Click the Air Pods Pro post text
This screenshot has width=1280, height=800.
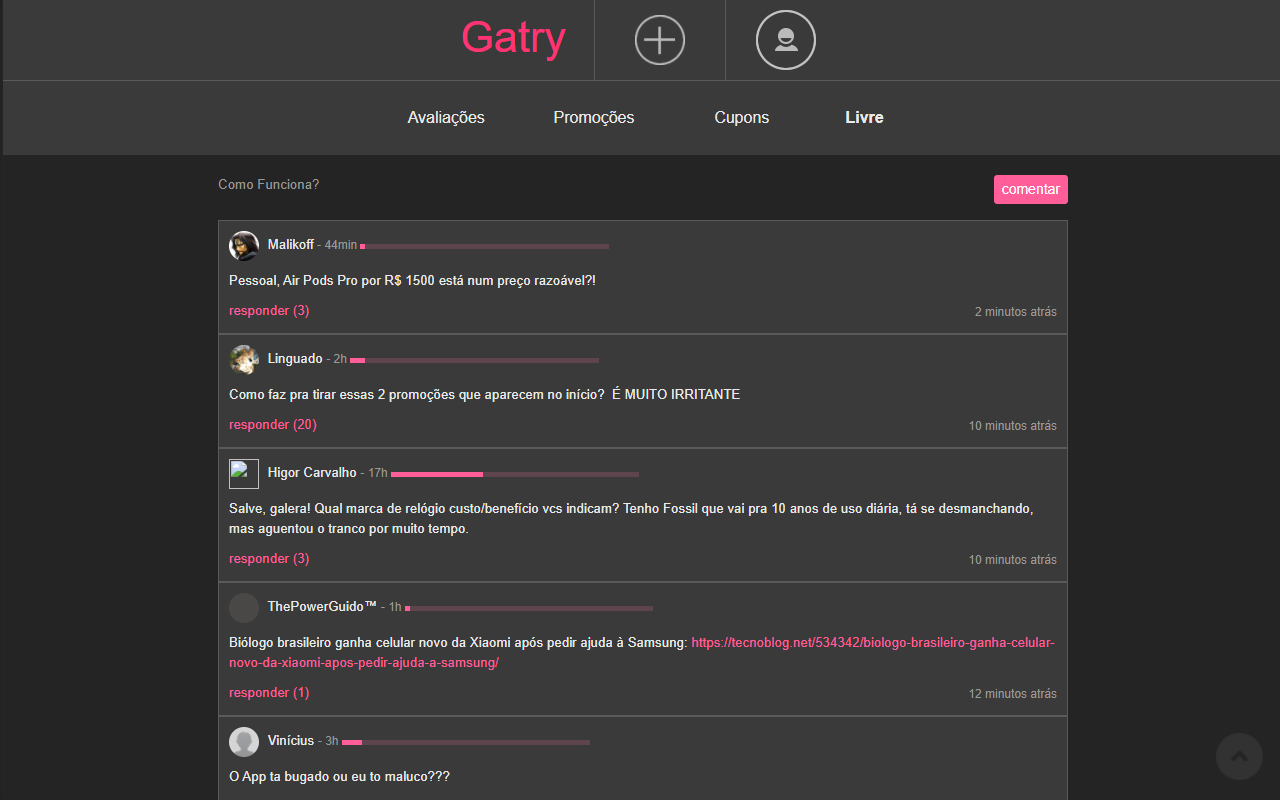[x=412, y=281]
